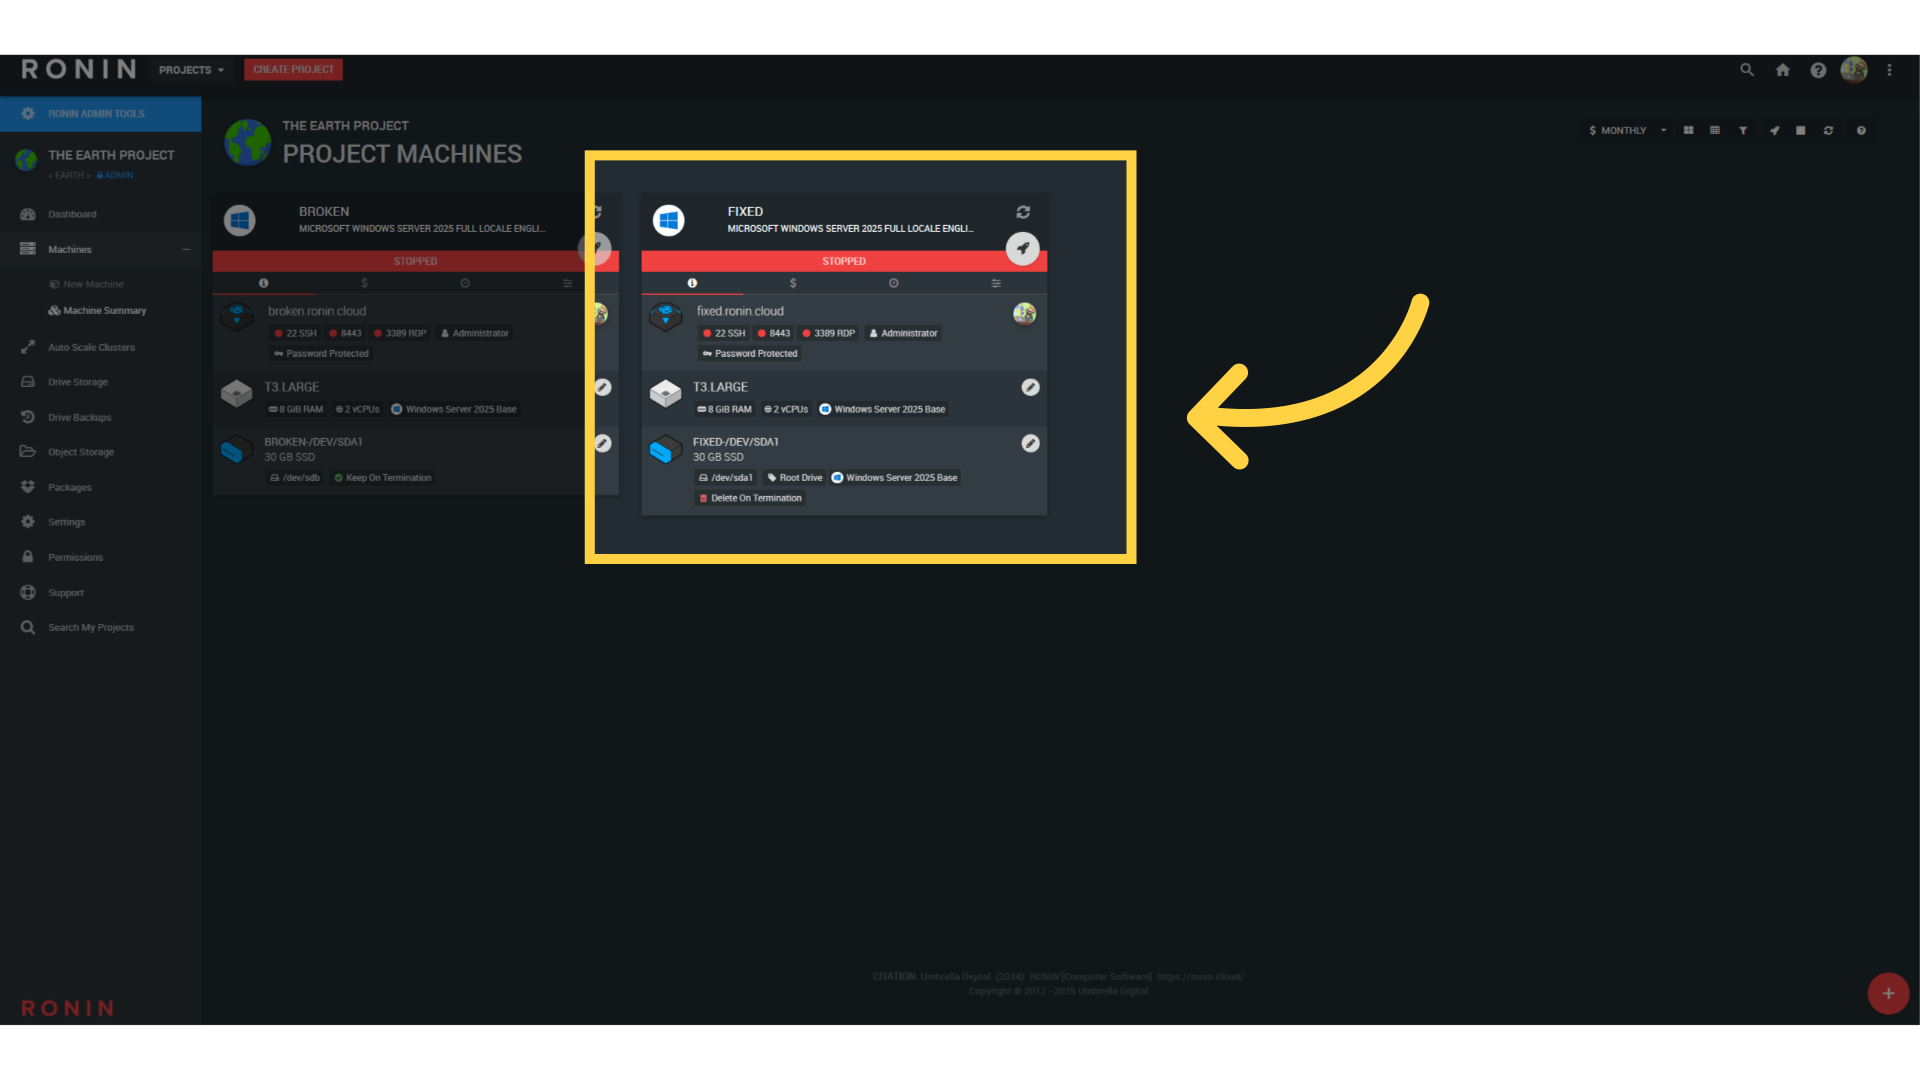Click the Windows logo on FIXED card
Image resolution: width=1920 pixels, height=1080 pixels.
668,220
